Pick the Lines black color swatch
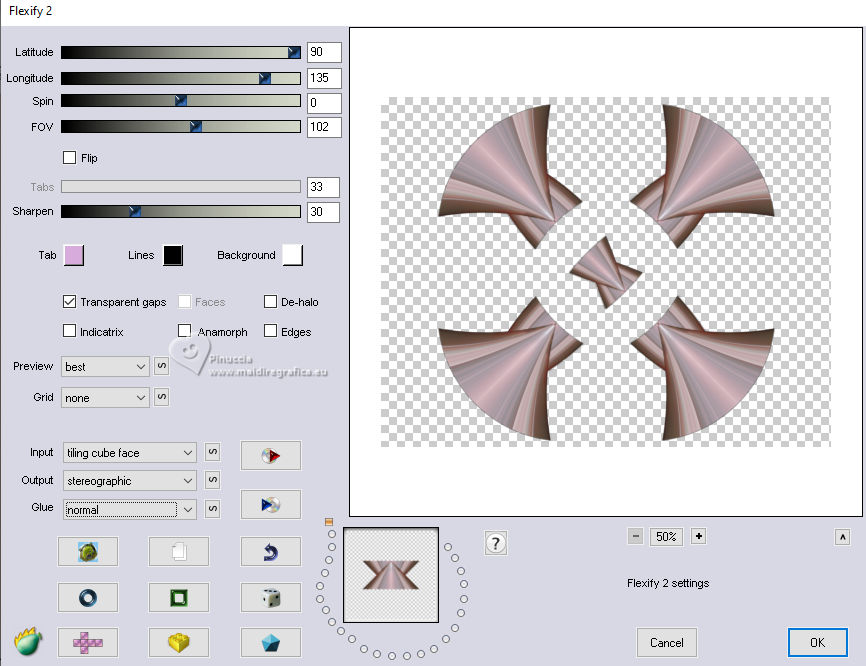This screenshot has width=866, height=666. tap(173, 255)
